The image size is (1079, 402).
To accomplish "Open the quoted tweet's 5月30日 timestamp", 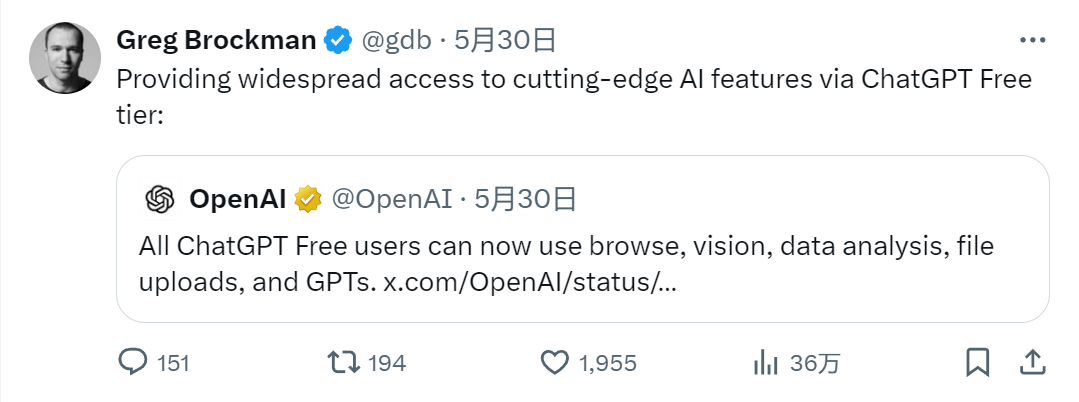I will coord(526,200).
